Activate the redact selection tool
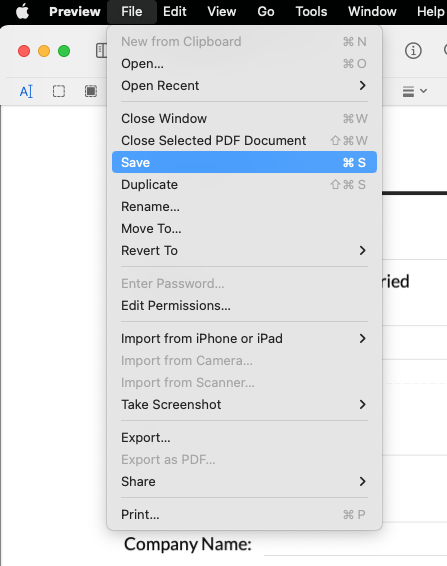The height and width of the screenshot is (566, 447). click(x=91, y=91)
